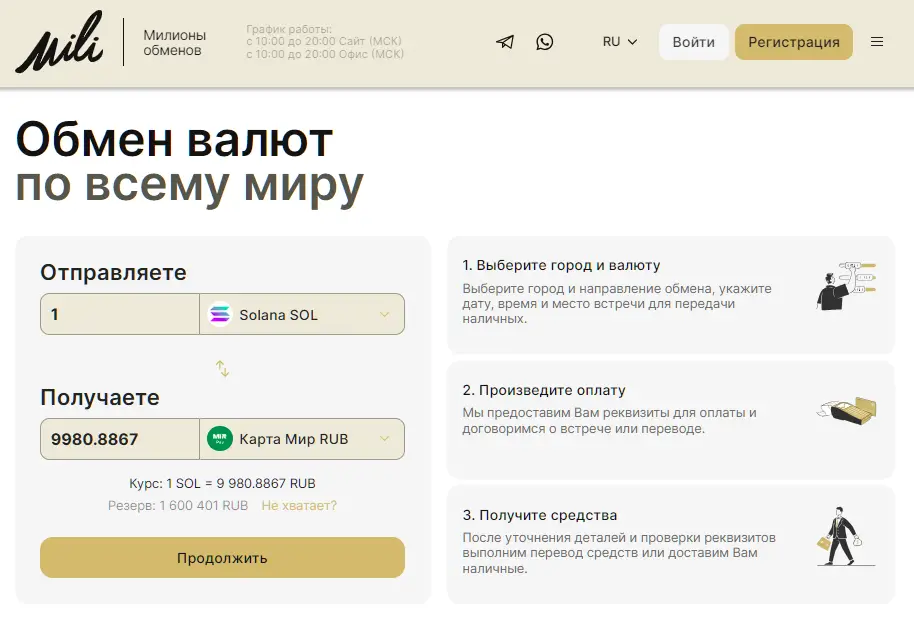Focus the send amount input field
Viewport: 914px width, 618px height.
(120, 315)
